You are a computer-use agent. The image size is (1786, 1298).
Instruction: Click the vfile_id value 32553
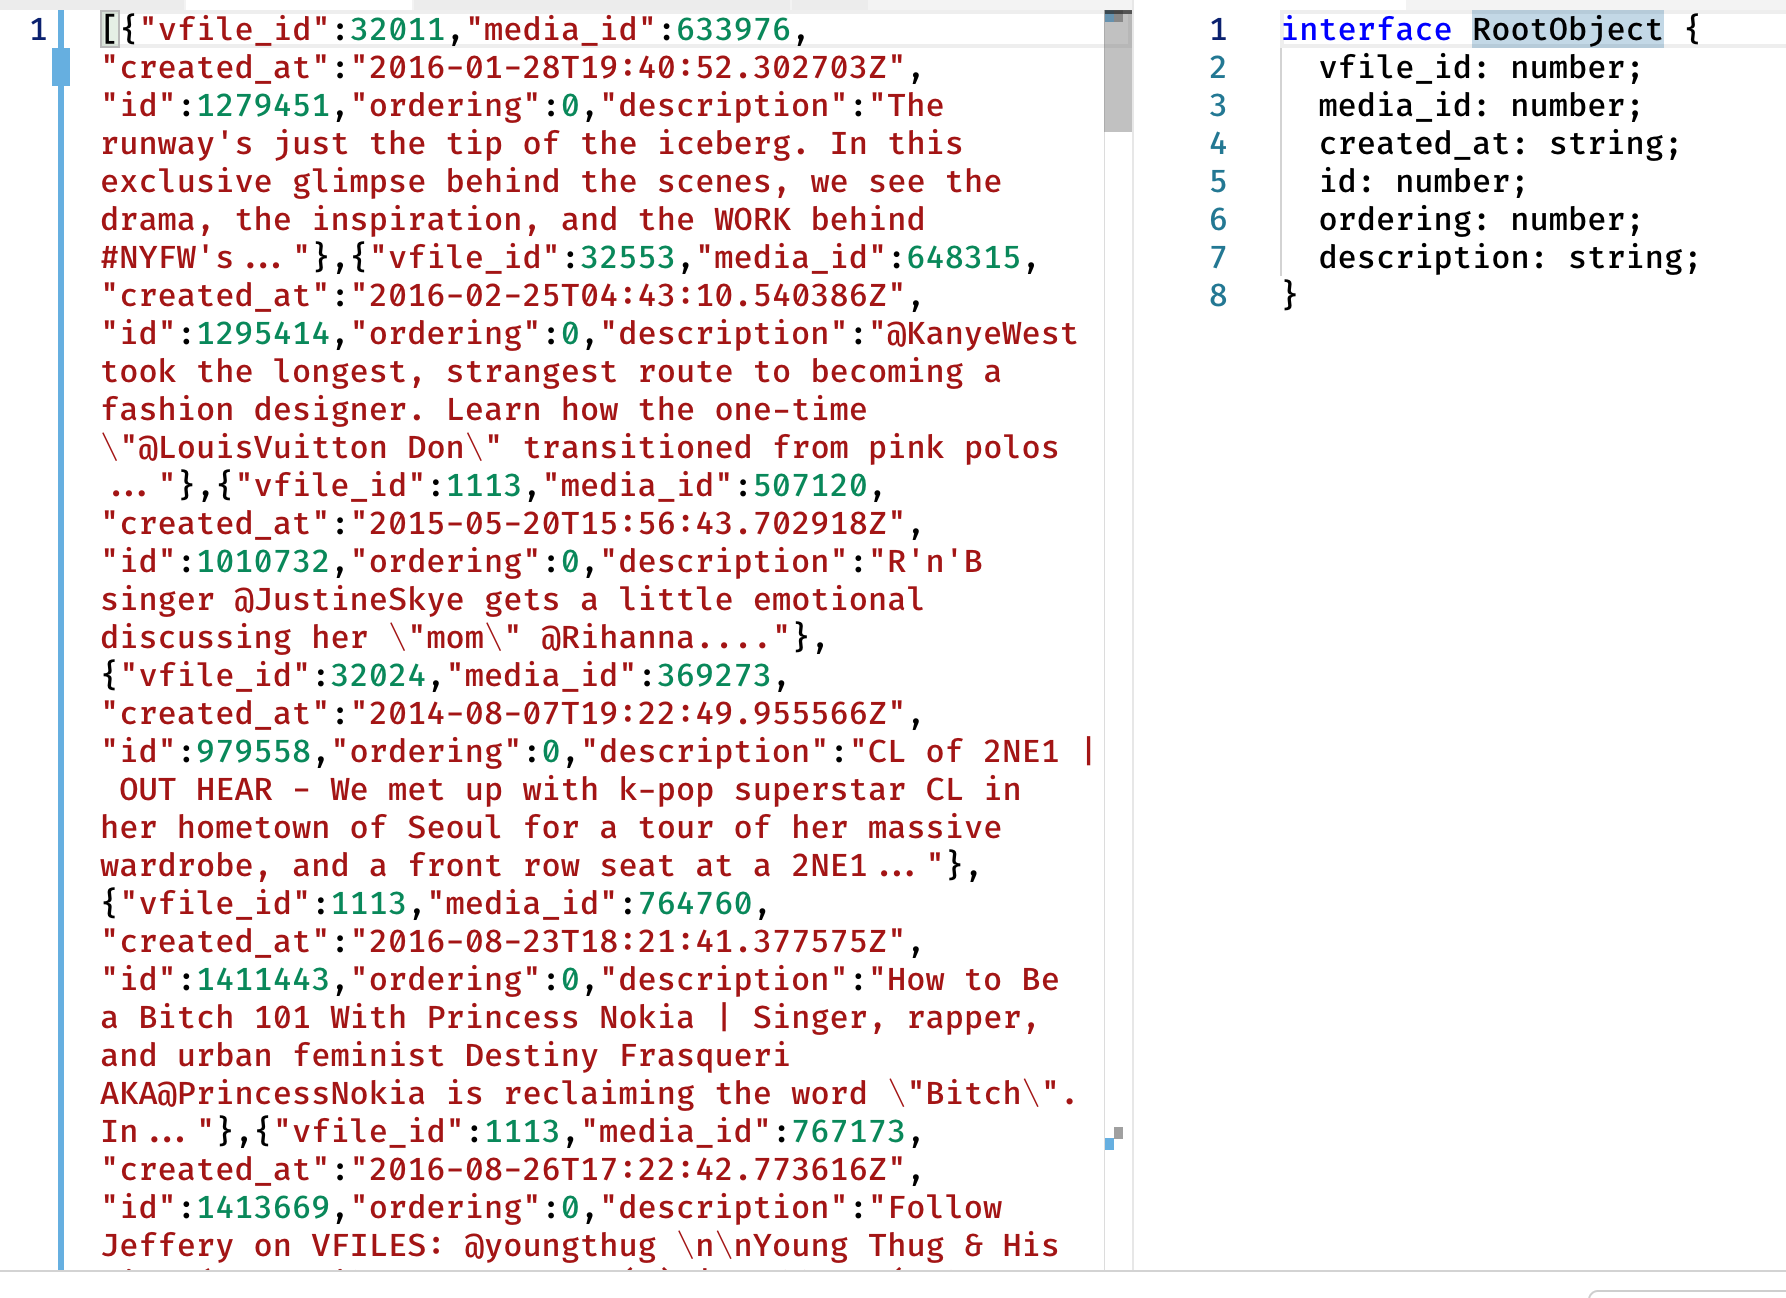pos(628,258)
